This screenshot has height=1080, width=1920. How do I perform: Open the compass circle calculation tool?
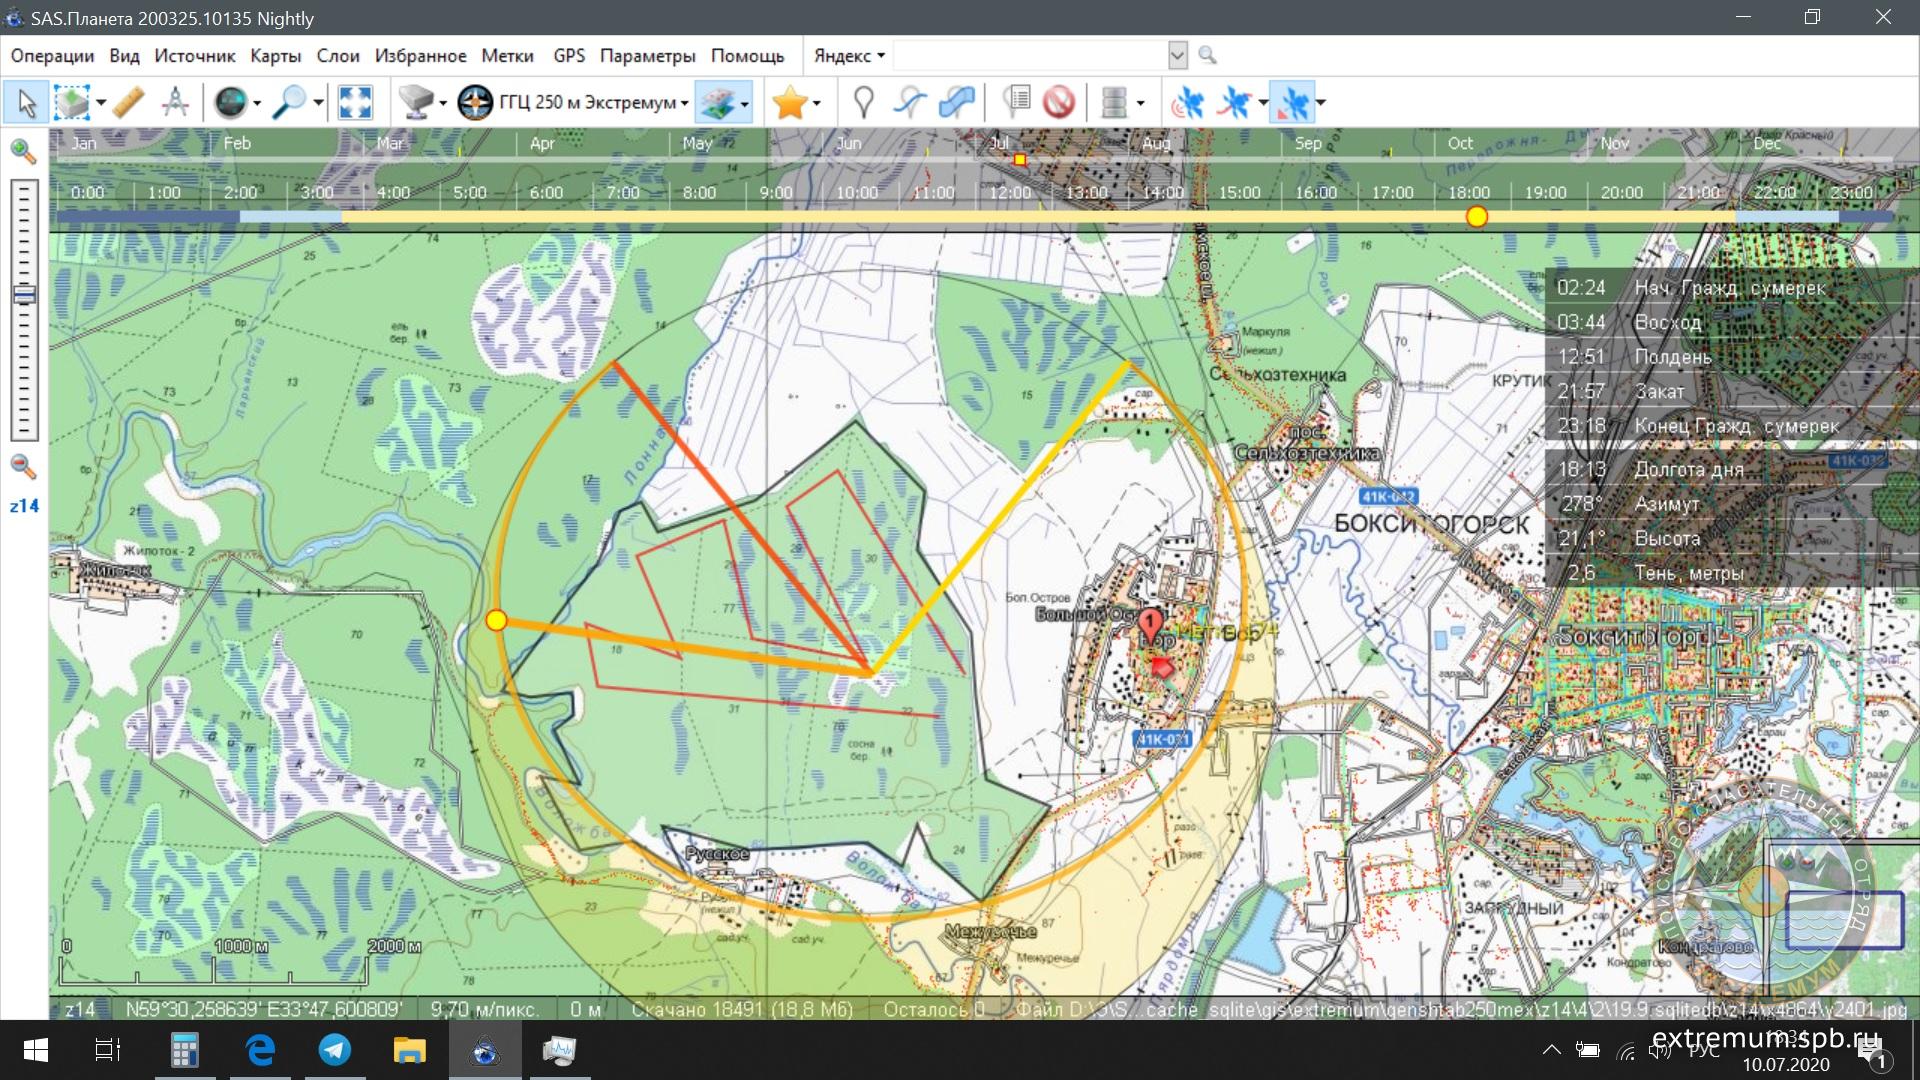176,102
